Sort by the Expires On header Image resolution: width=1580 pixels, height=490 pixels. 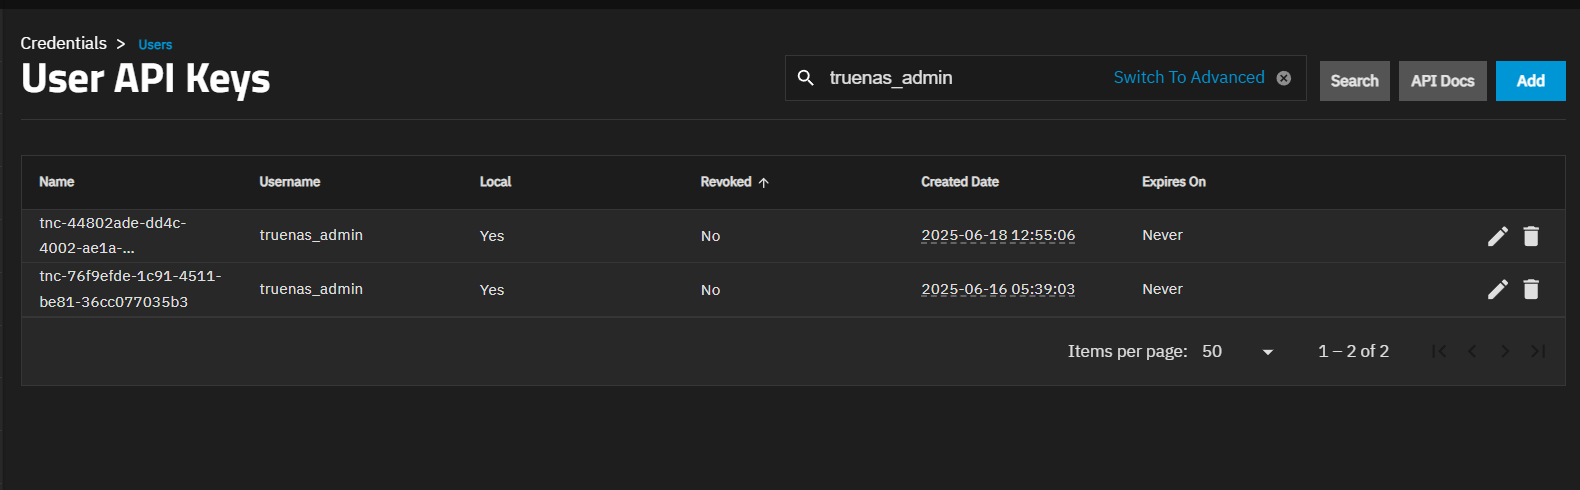point(1173,182)
